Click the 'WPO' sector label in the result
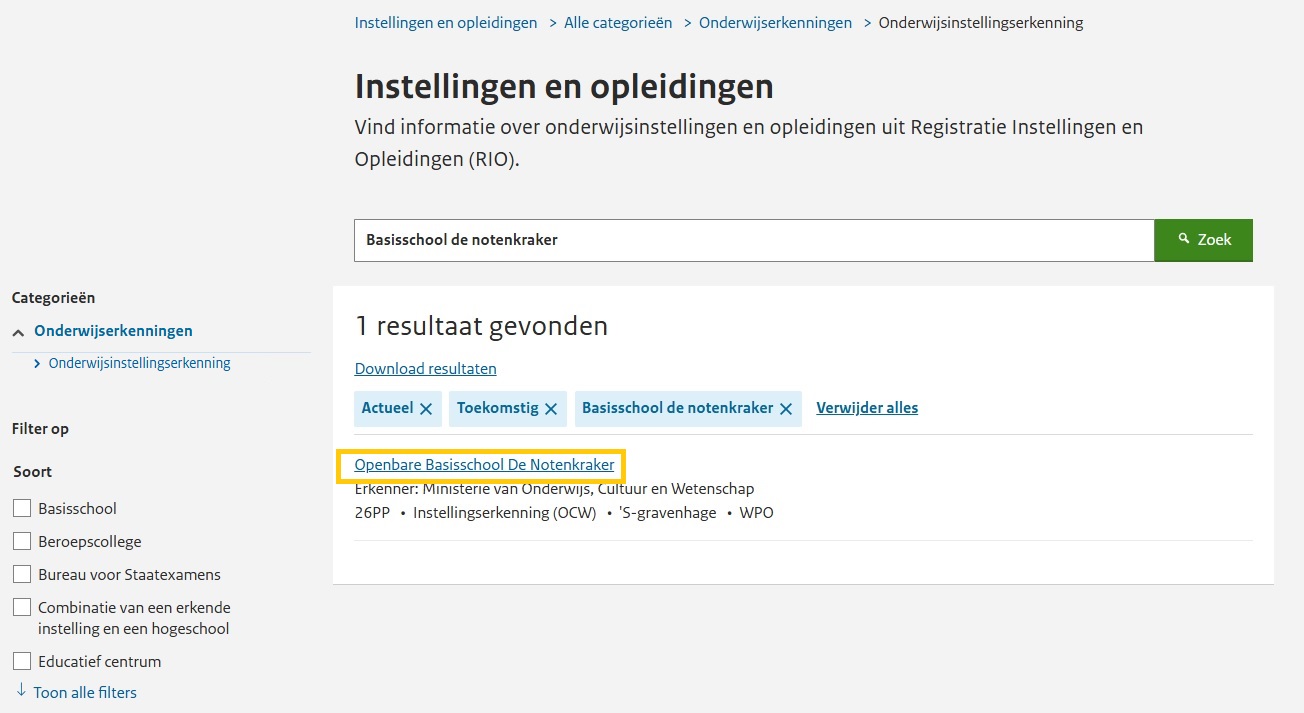The height and width of the screenshot is (713, 1304). coord(756,513)
